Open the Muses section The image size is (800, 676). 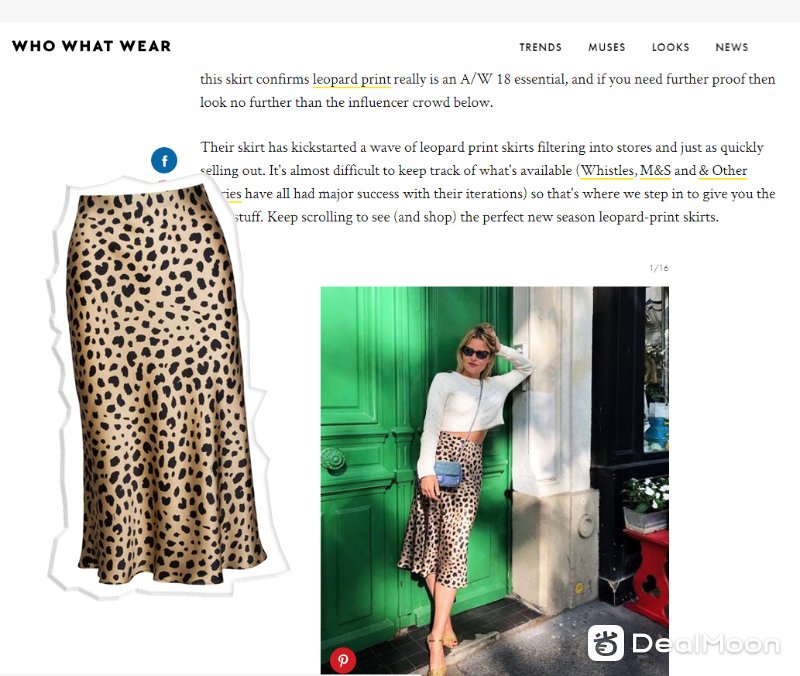[607, 47]
